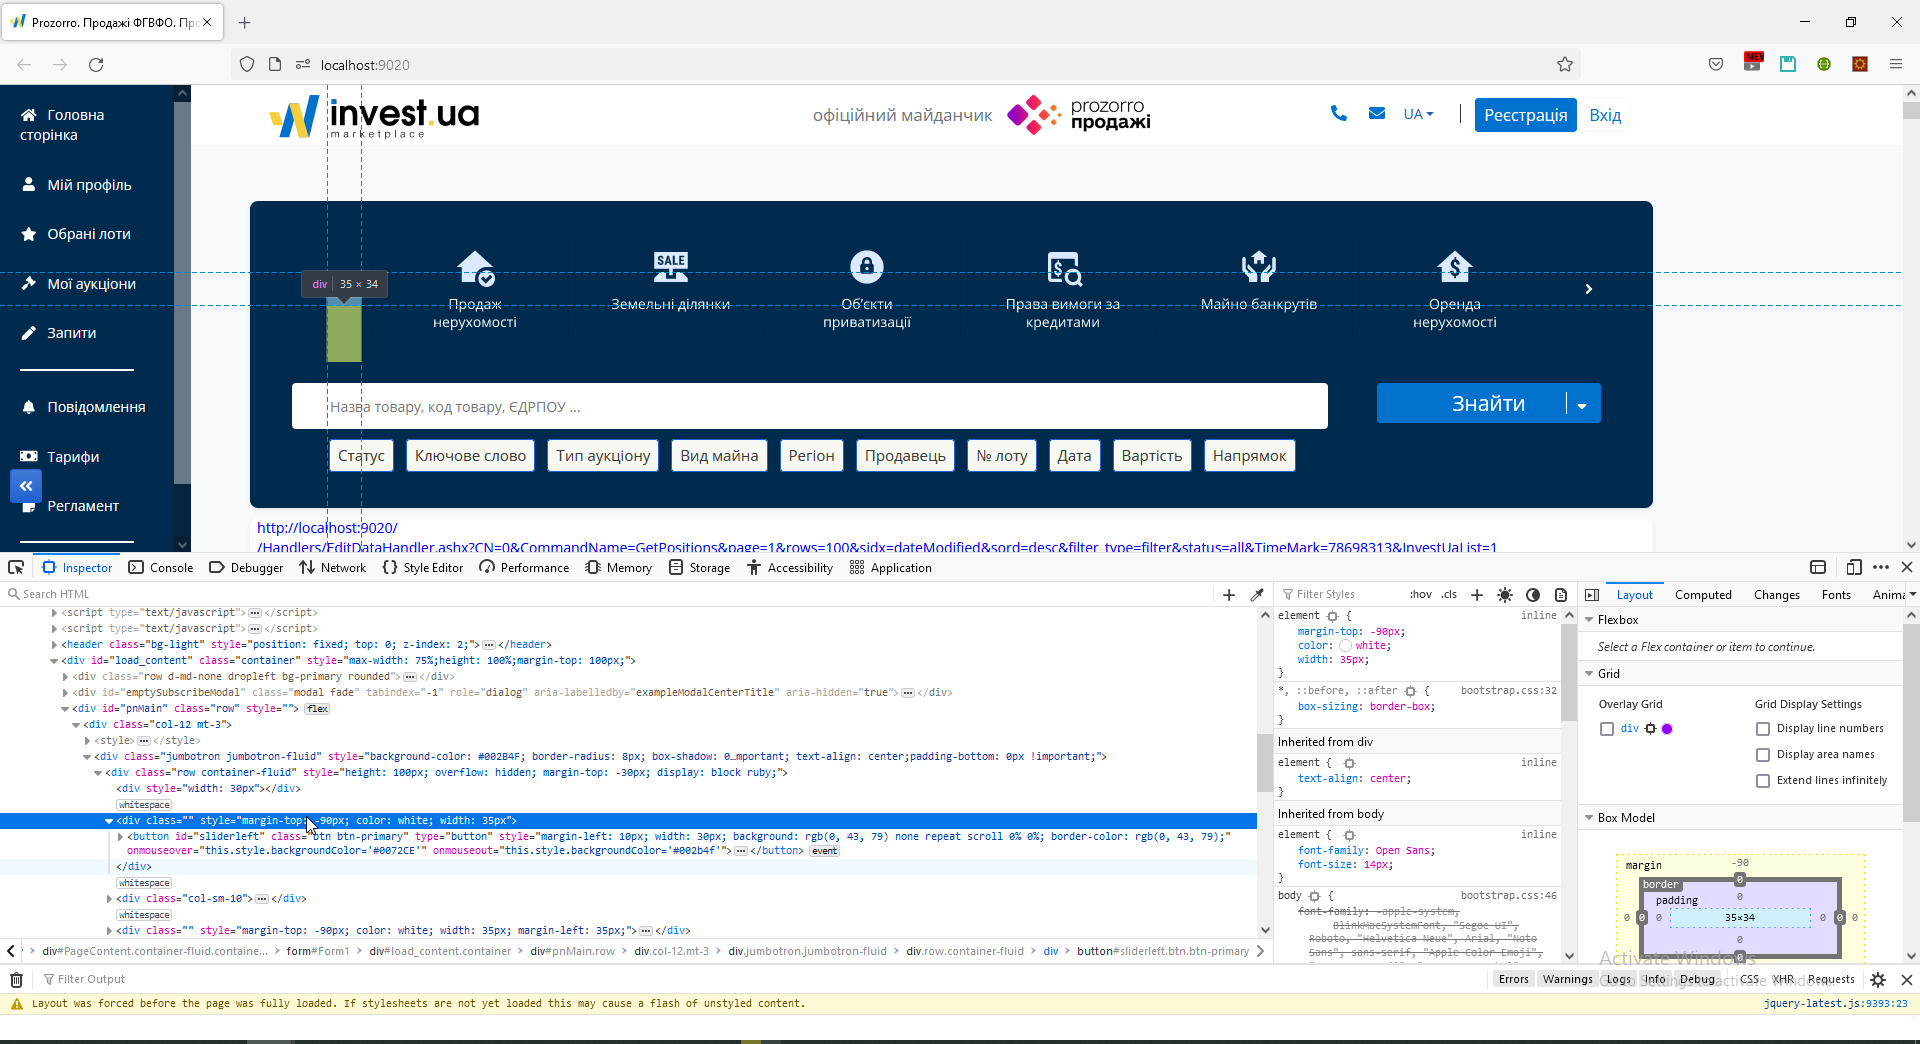
Task: Toggle the :hov pseudo-class panel
Action: 1421,594
